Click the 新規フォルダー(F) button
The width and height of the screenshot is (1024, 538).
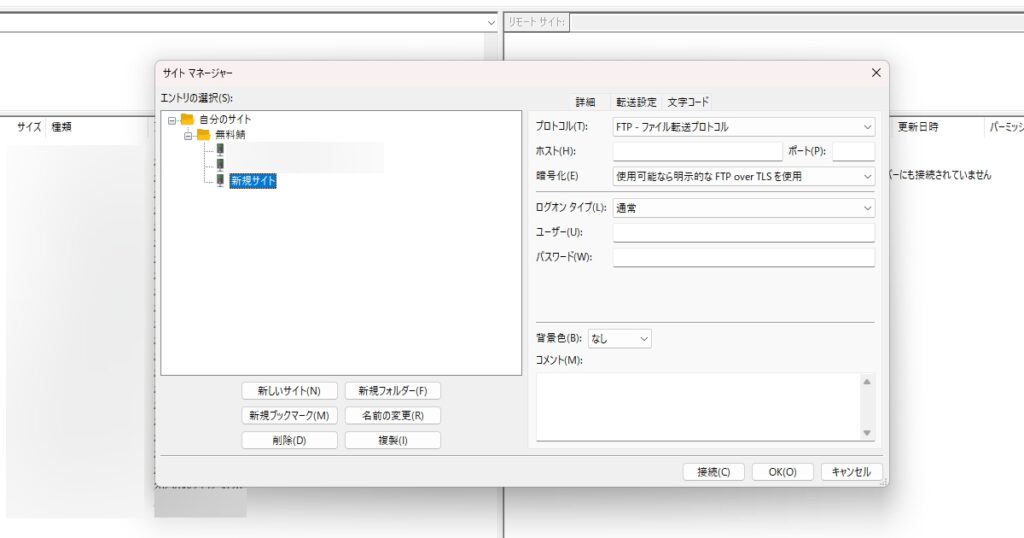(392, 391)
